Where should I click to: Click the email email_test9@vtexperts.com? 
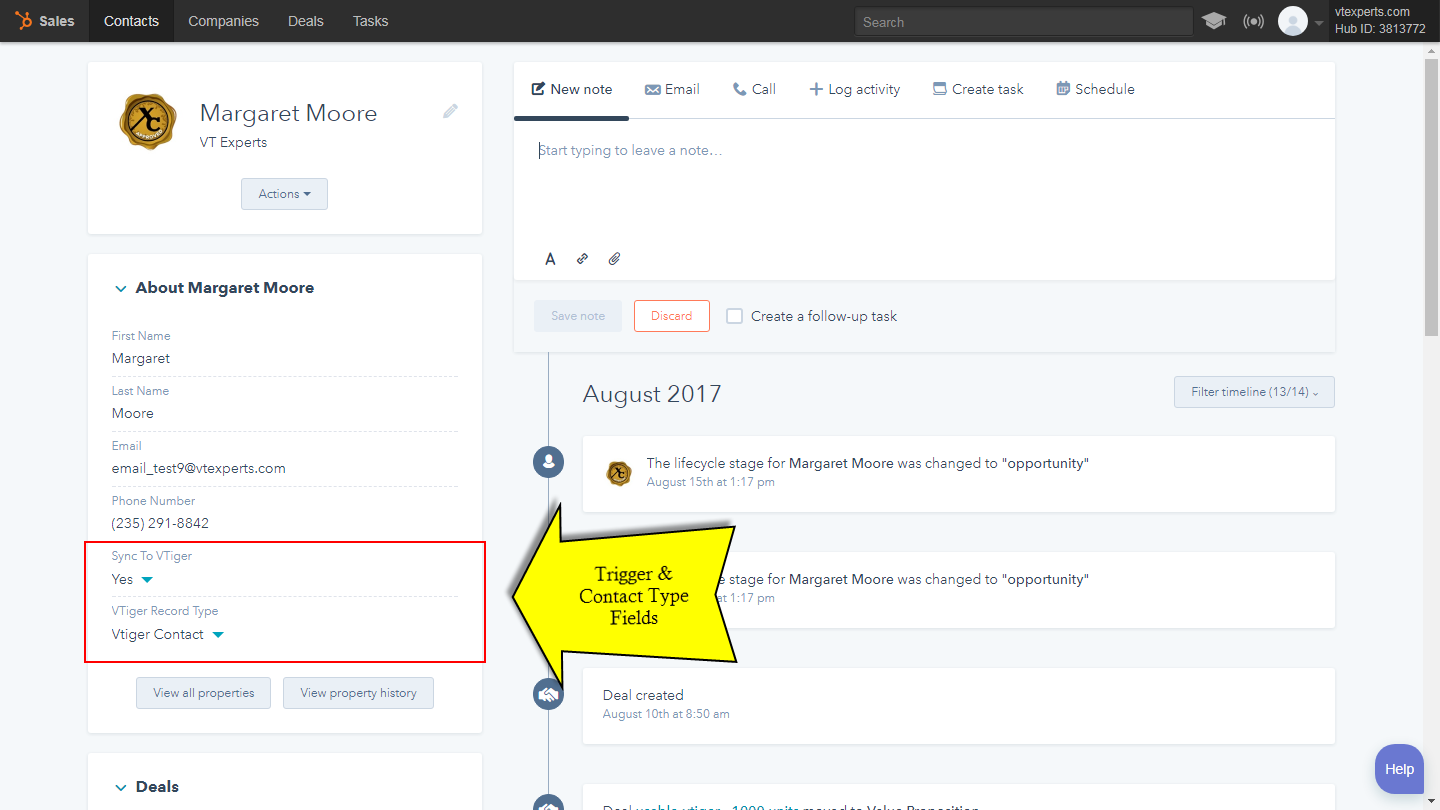pos(199,468)
